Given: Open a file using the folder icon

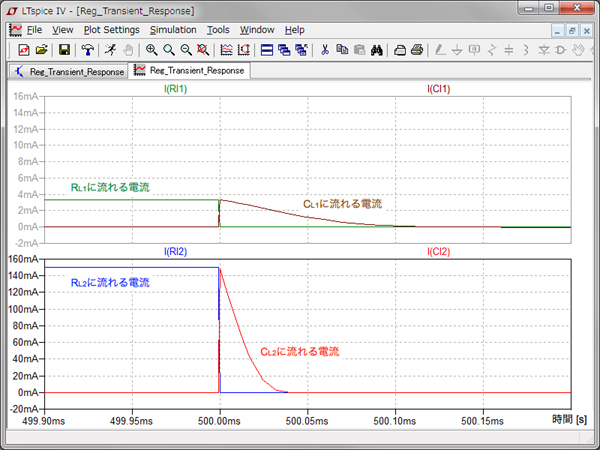Looking at the screenshot, I should click(41, 49).
